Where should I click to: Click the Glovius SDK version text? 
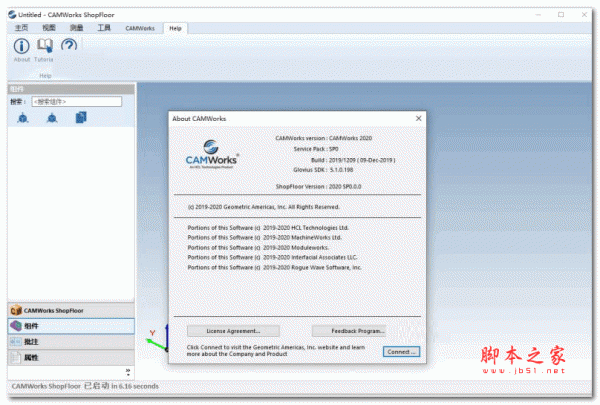coord(323,170)
